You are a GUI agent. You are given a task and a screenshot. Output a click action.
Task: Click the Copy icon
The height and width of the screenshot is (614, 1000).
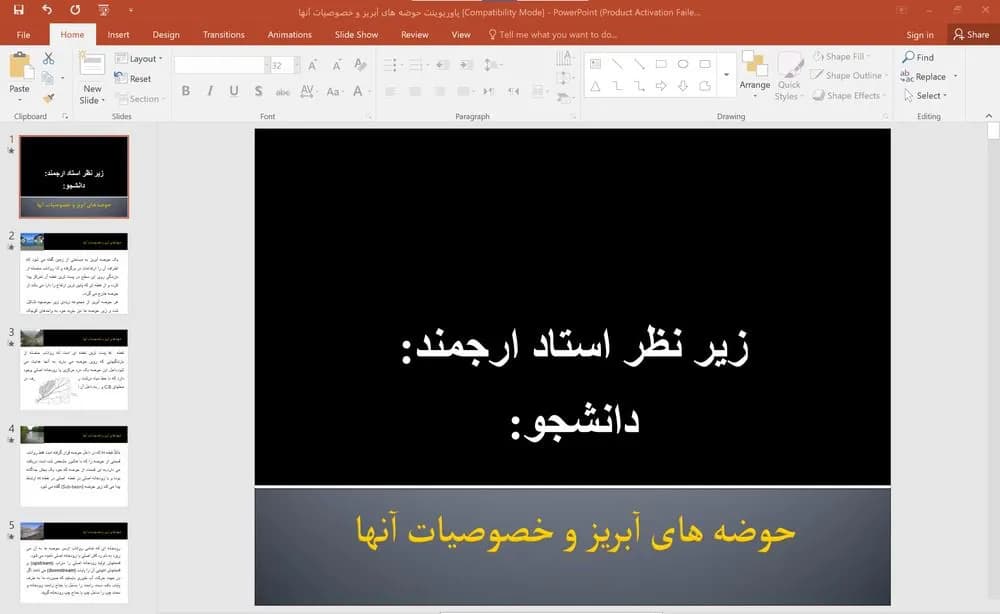(x=47, y=78)
